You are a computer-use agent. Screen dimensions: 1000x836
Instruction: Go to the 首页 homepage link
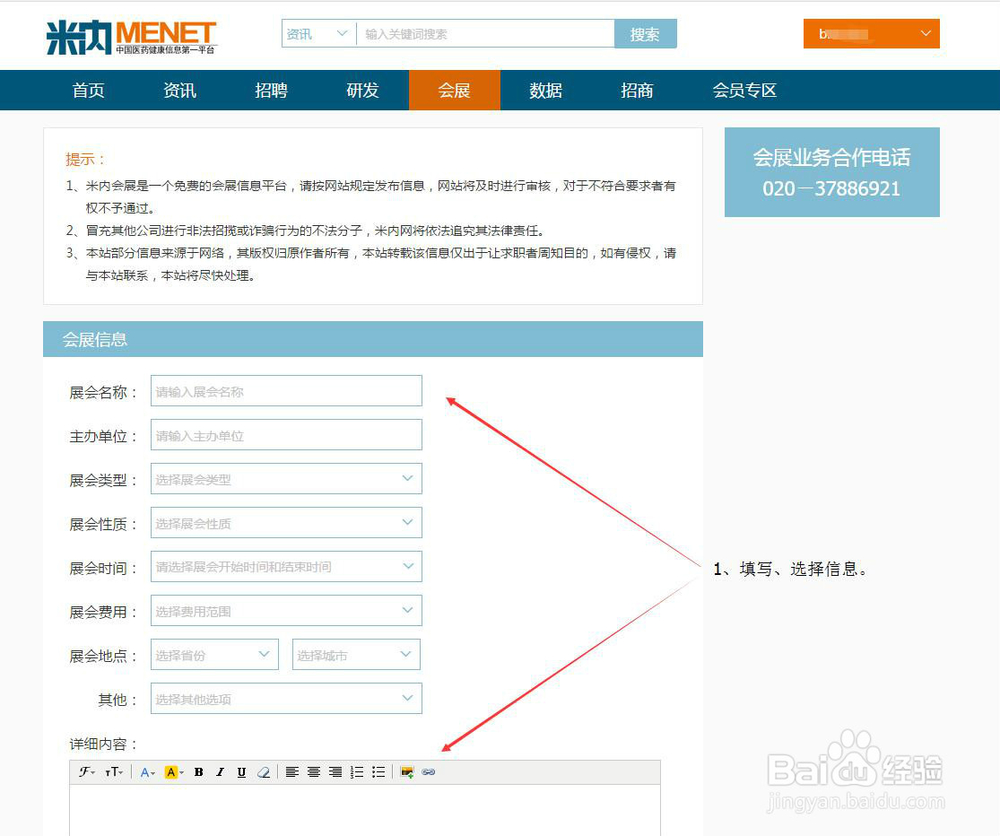tap(87, 90)
